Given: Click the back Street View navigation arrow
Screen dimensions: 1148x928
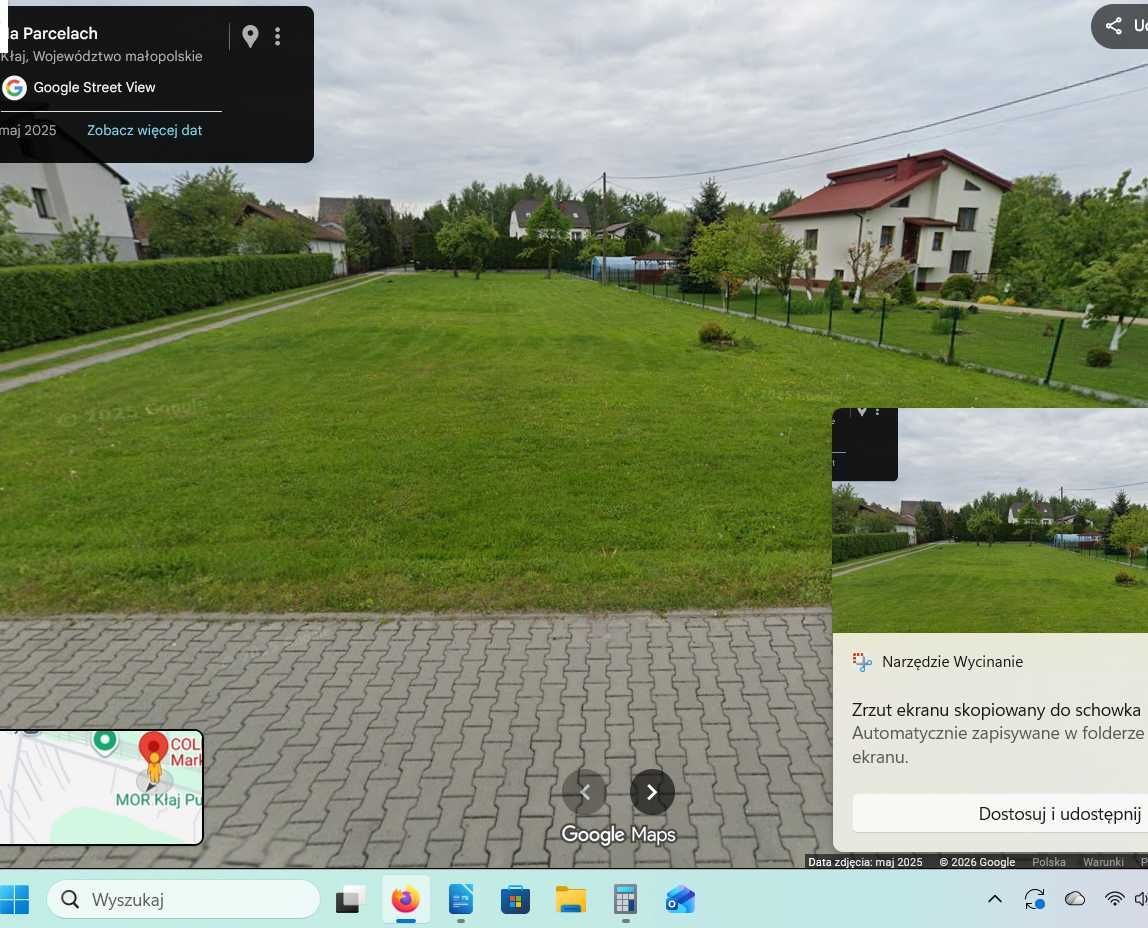Looking at the screenshot, I should (584, 791).
